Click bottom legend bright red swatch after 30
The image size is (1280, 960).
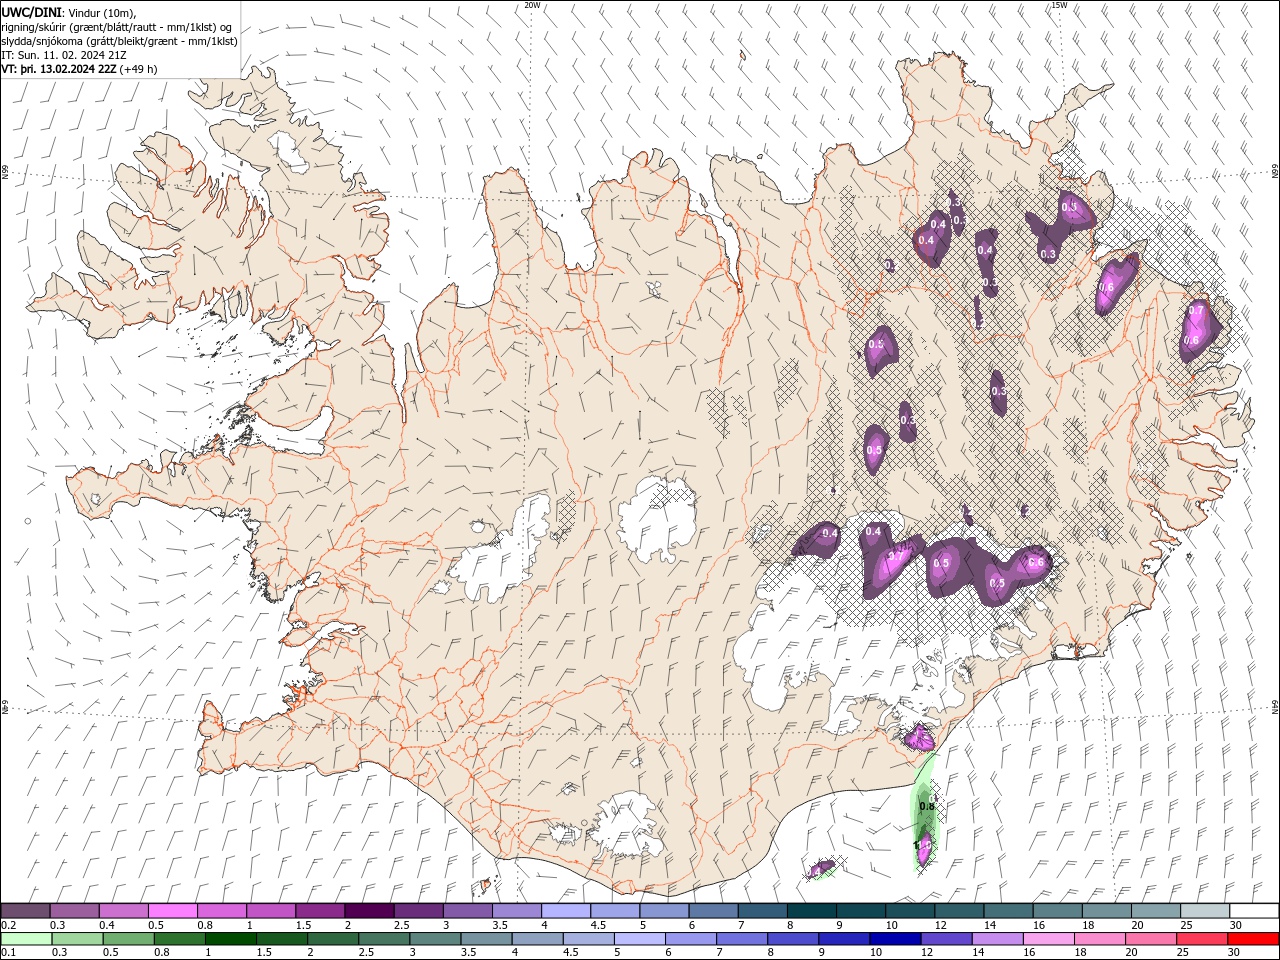coord(1254,939)
